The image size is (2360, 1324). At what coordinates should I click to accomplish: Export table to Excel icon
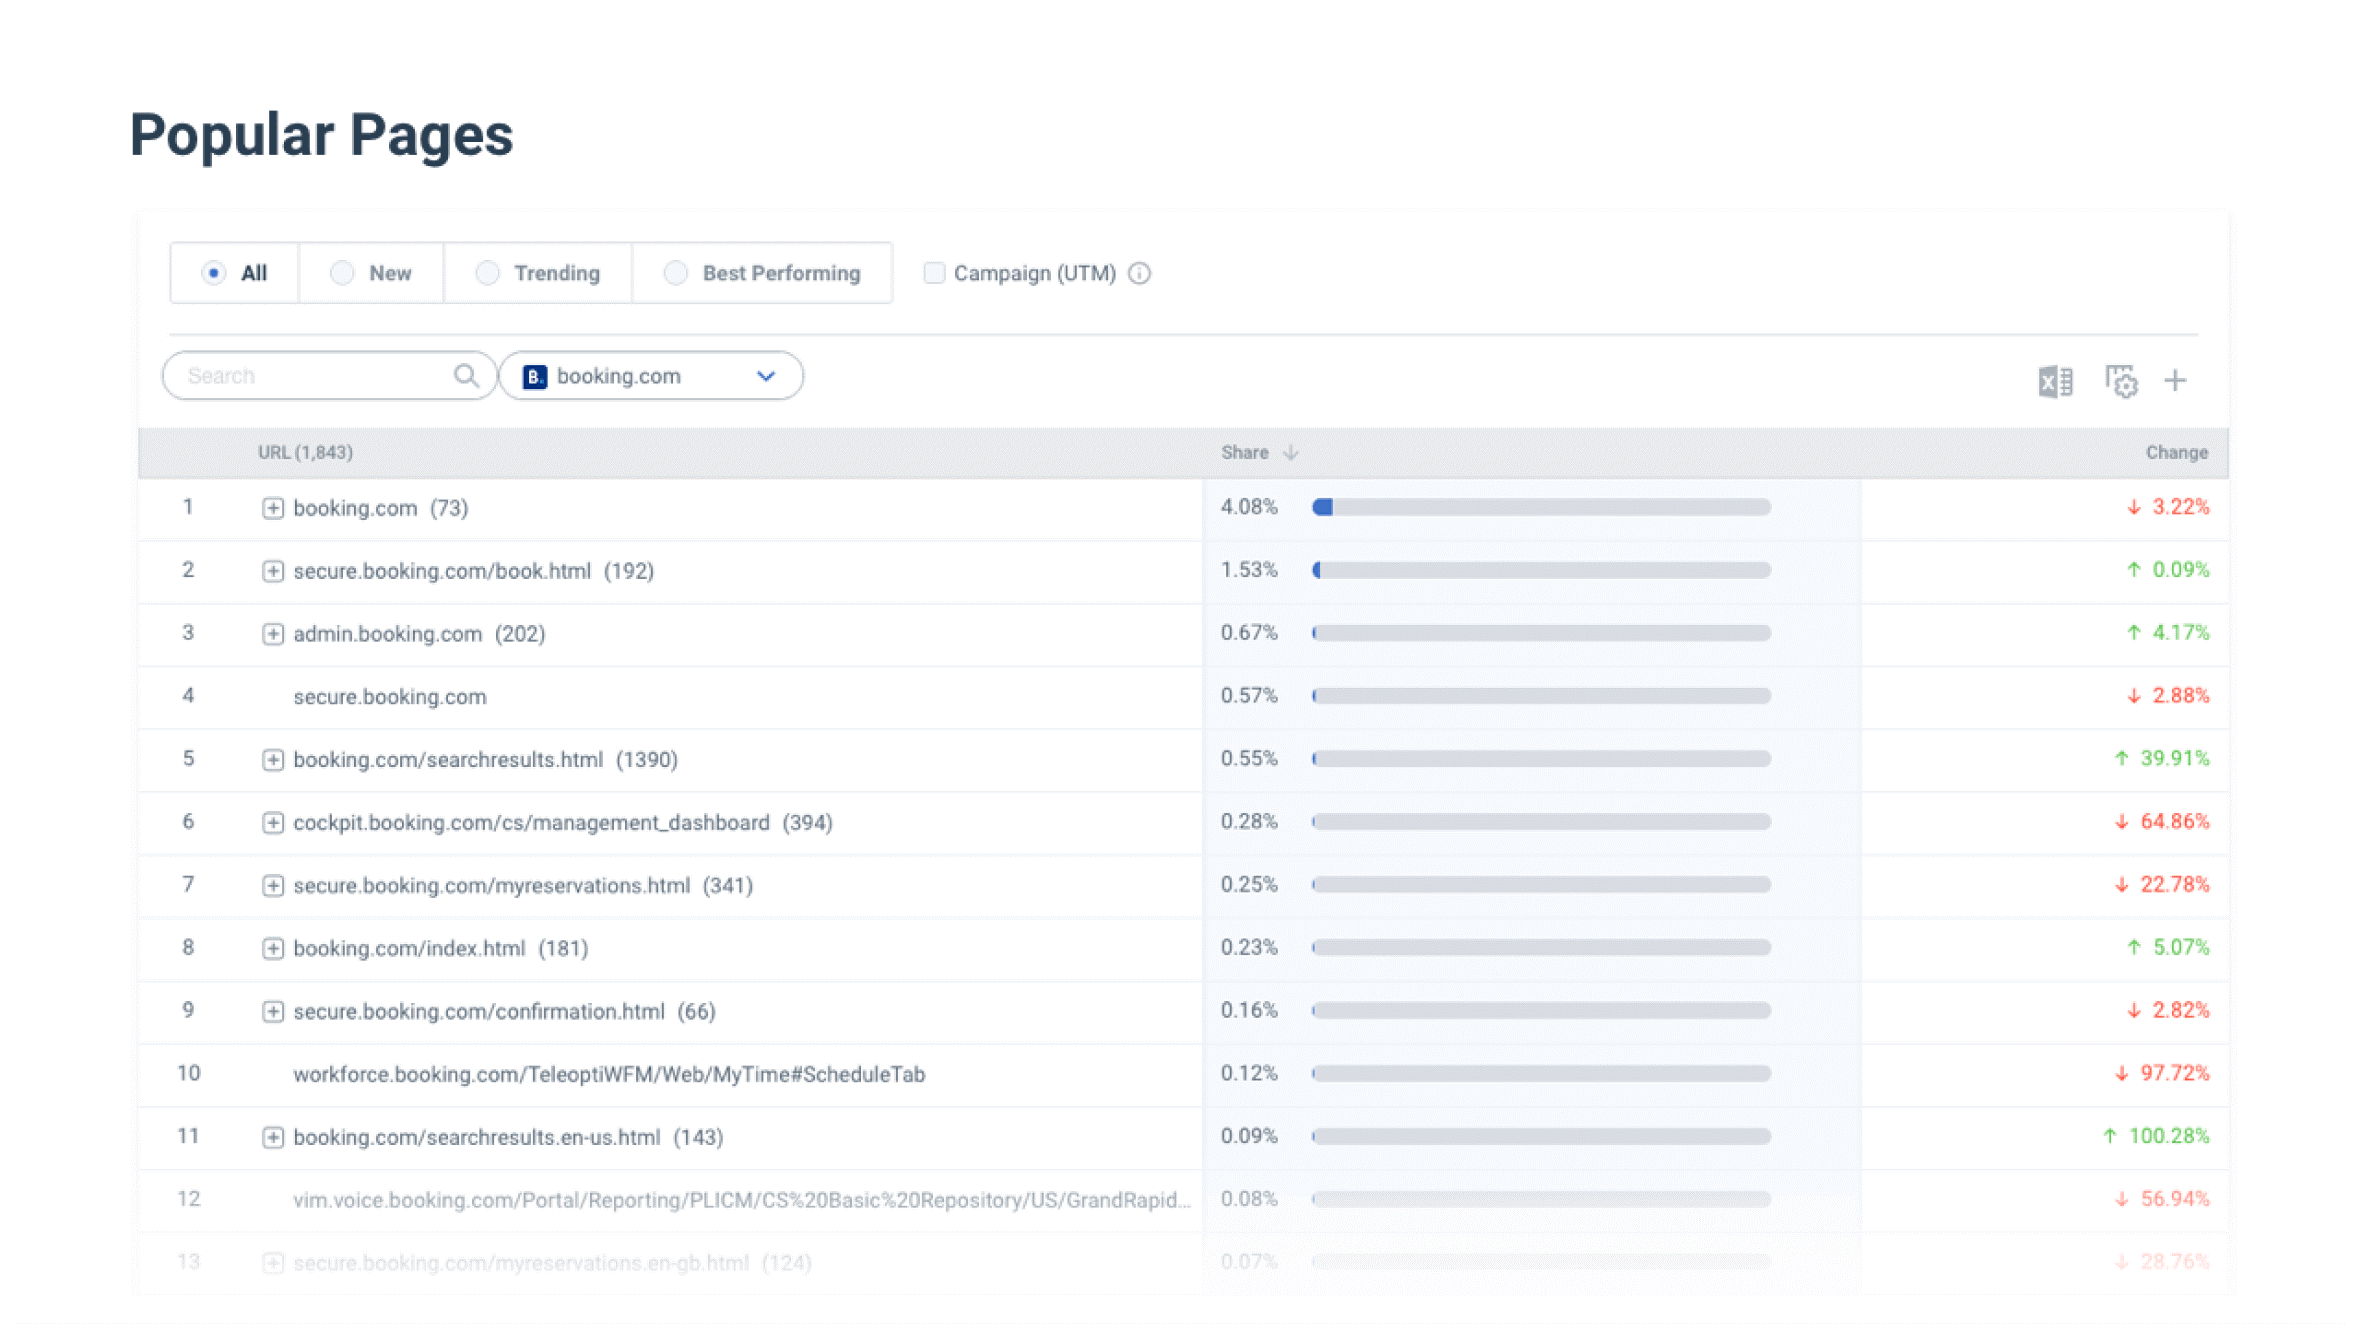2055,381
